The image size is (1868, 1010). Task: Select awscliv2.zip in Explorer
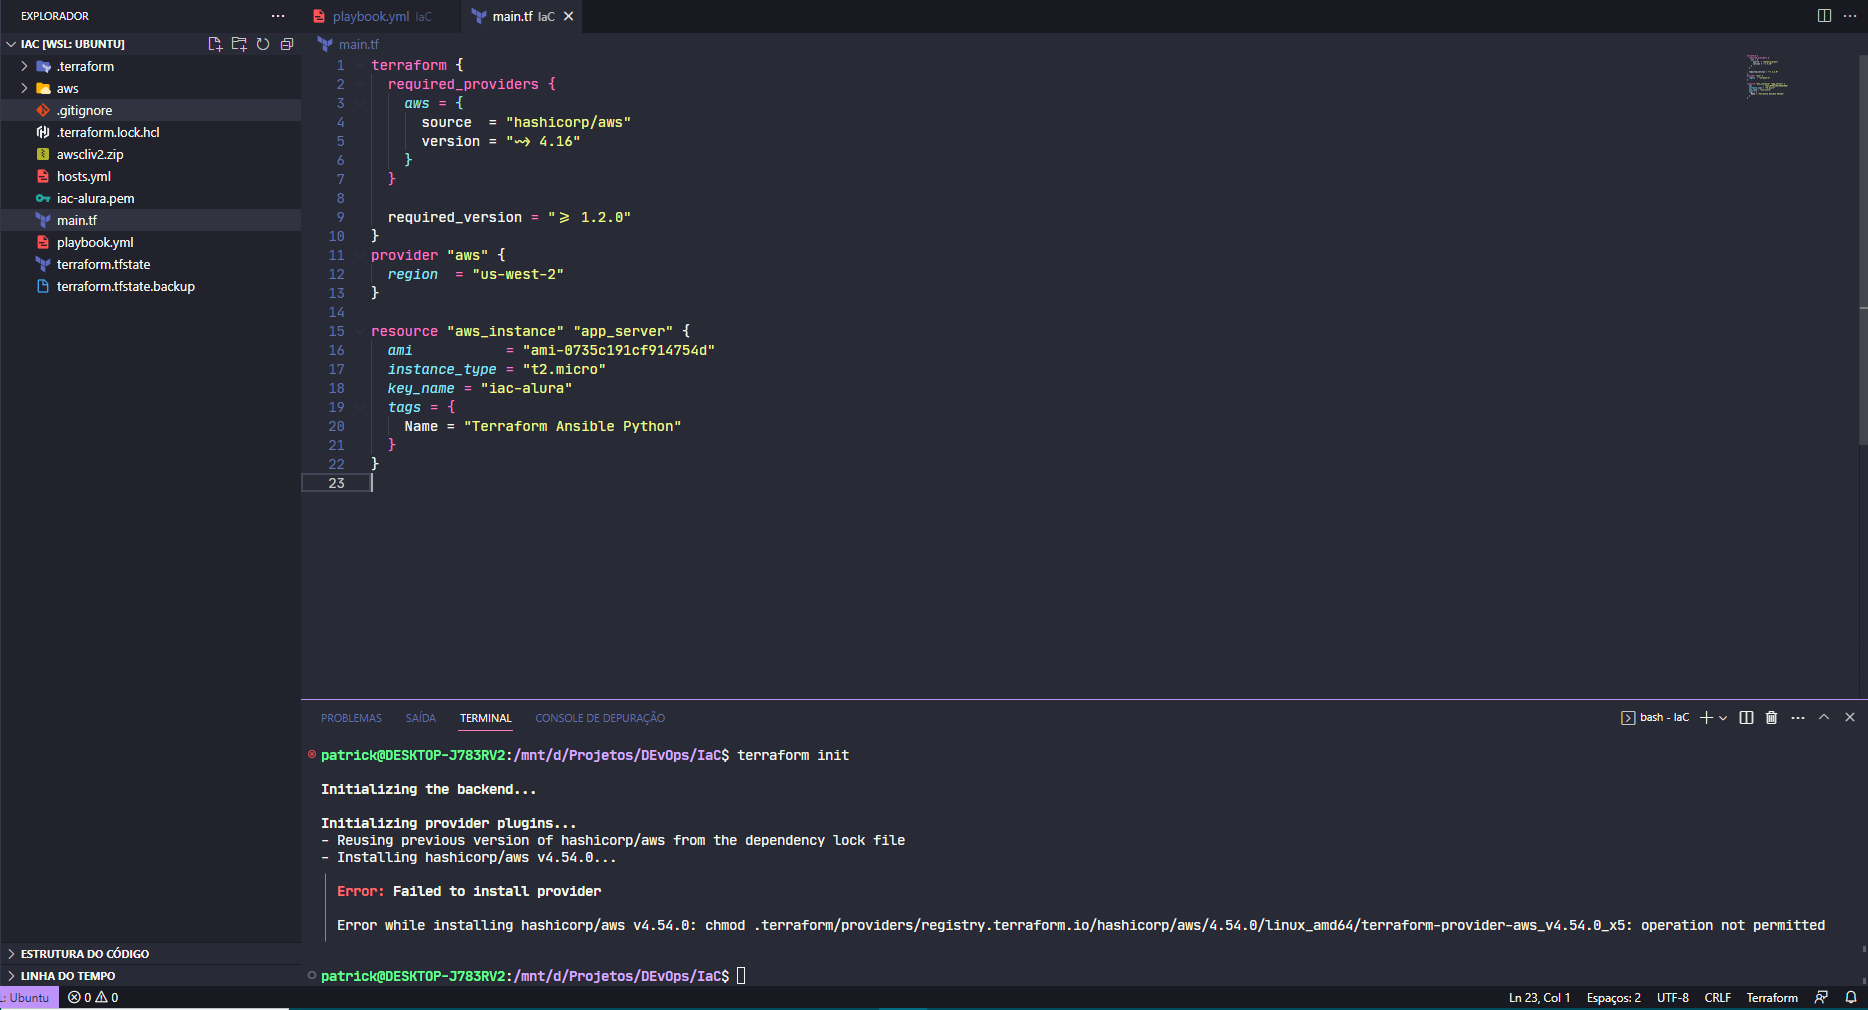coord(150,154)
